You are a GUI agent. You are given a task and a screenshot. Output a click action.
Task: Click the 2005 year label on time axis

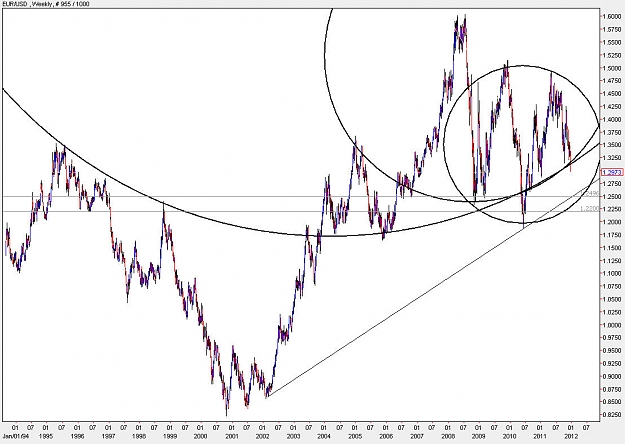[355, 436]
